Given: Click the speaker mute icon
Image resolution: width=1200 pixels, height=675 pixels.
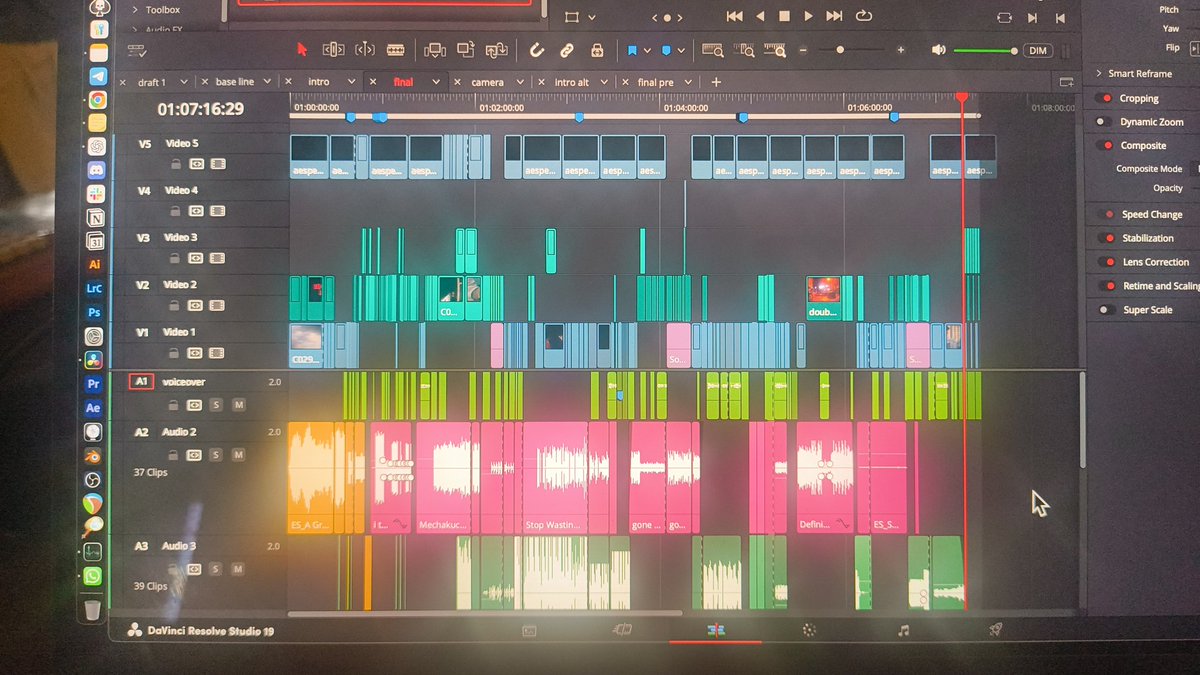Looking at the screenshot, I should point(938,50).
